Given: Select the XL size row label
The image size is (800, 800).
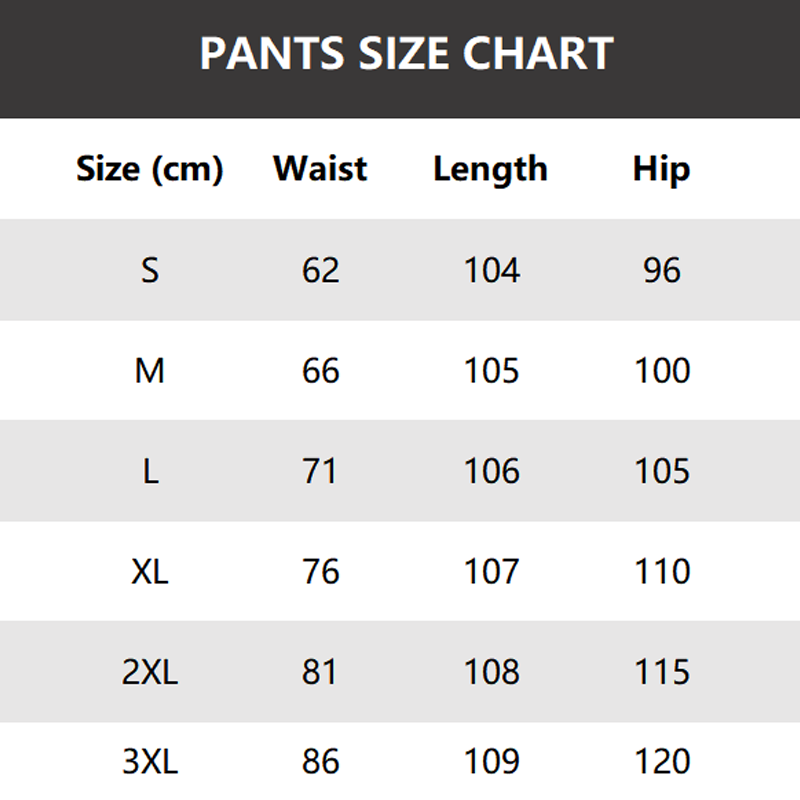Looking at the screenshot, I should [149, 572].
